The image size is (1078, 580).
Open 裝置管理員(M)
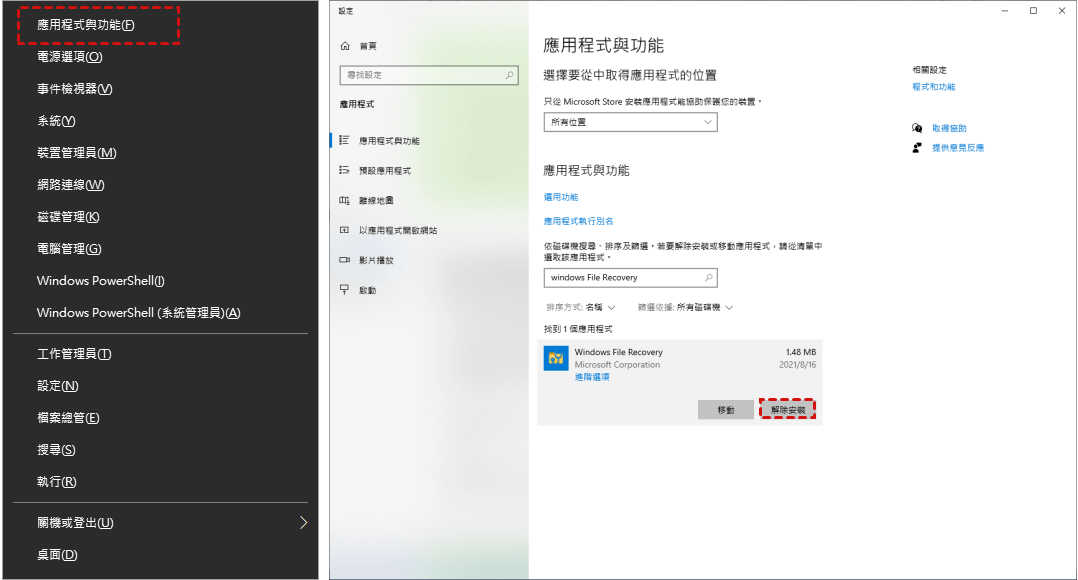click(x=76, y=153)
